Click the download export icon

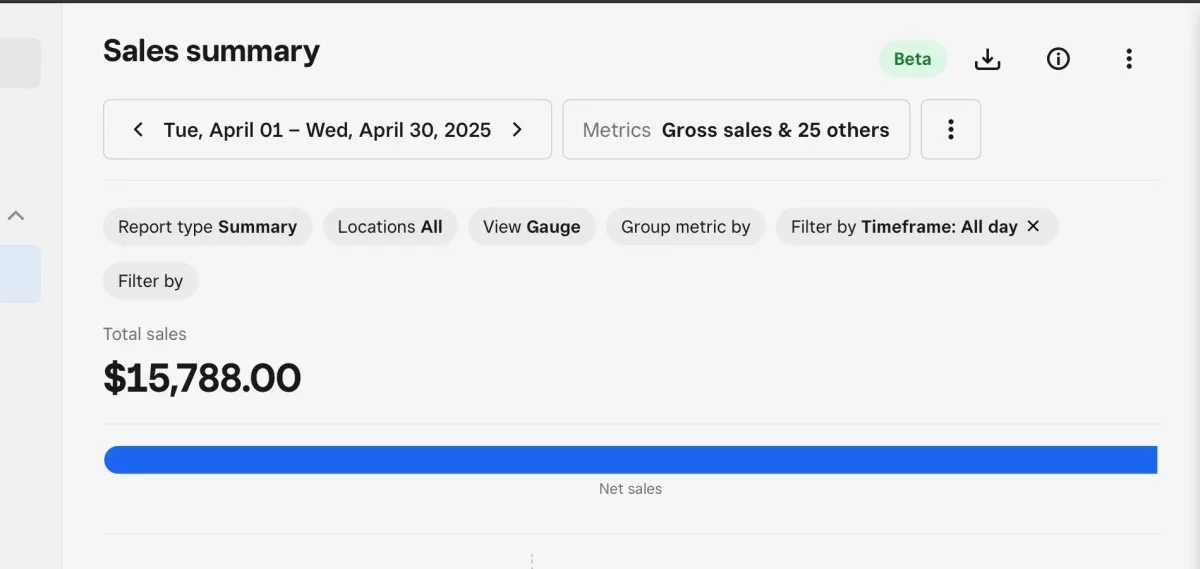(987, 59)
